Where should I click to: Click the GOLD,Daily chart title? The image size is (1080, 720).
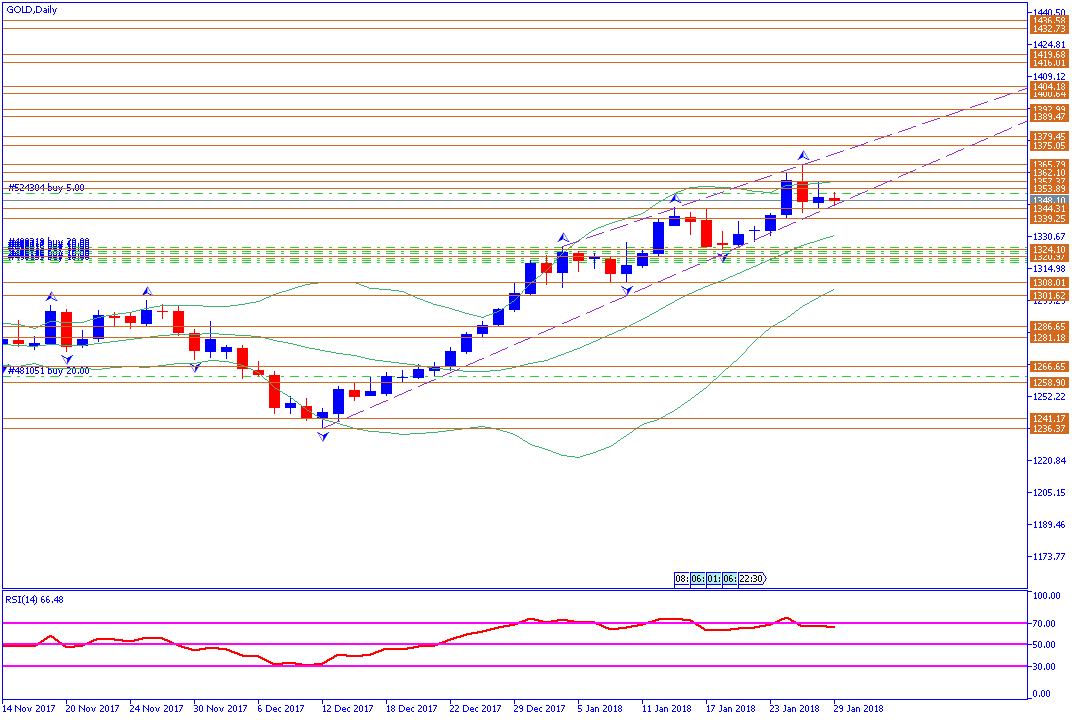32,10
